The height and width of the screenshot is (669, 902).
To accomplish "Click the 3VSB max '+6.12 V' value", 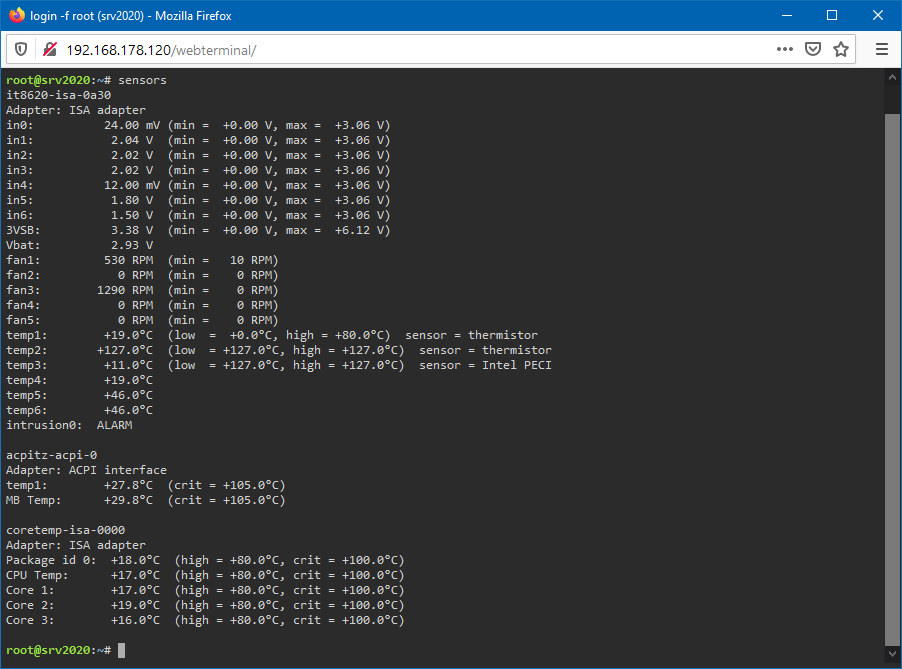I will [359, 230].
